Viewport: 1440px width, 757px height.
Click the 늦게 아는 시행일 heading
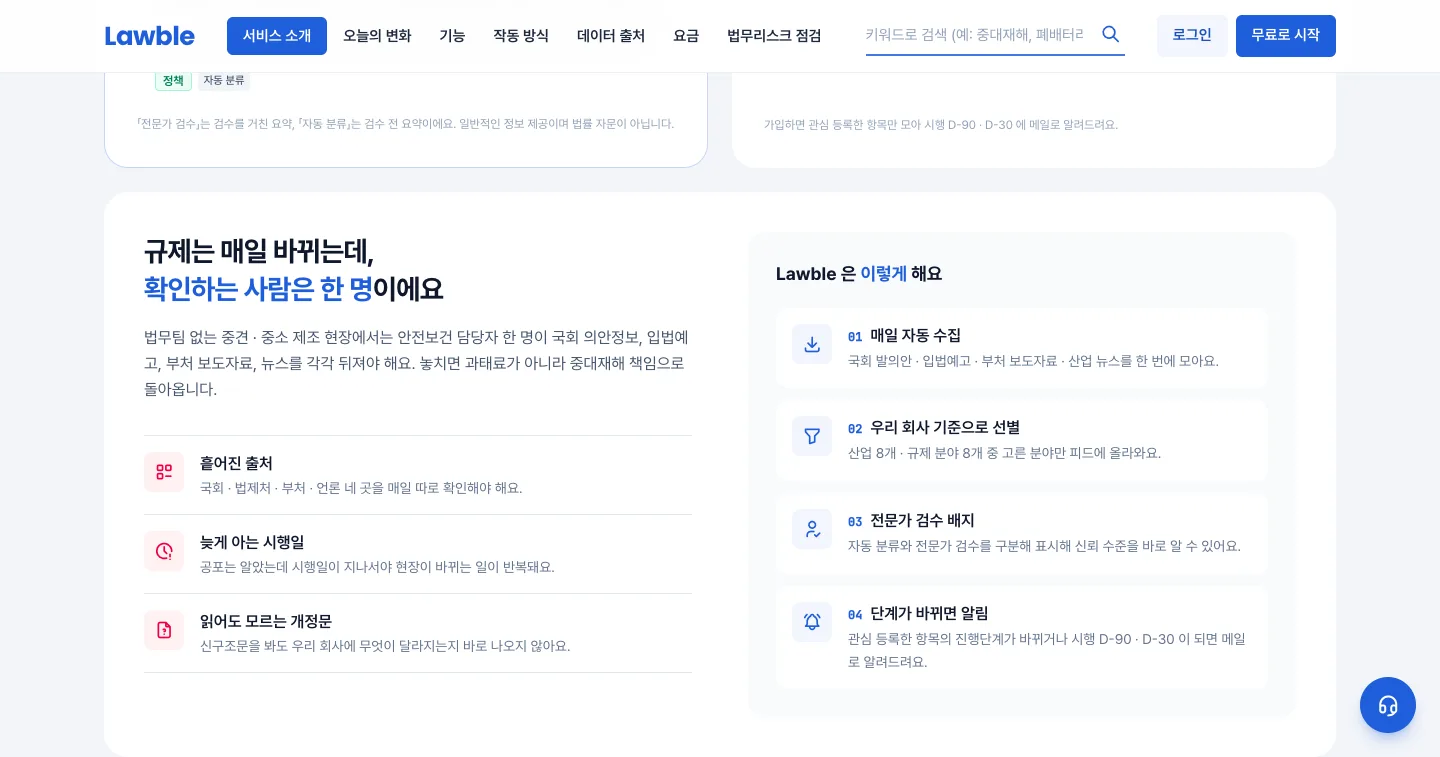252,542
